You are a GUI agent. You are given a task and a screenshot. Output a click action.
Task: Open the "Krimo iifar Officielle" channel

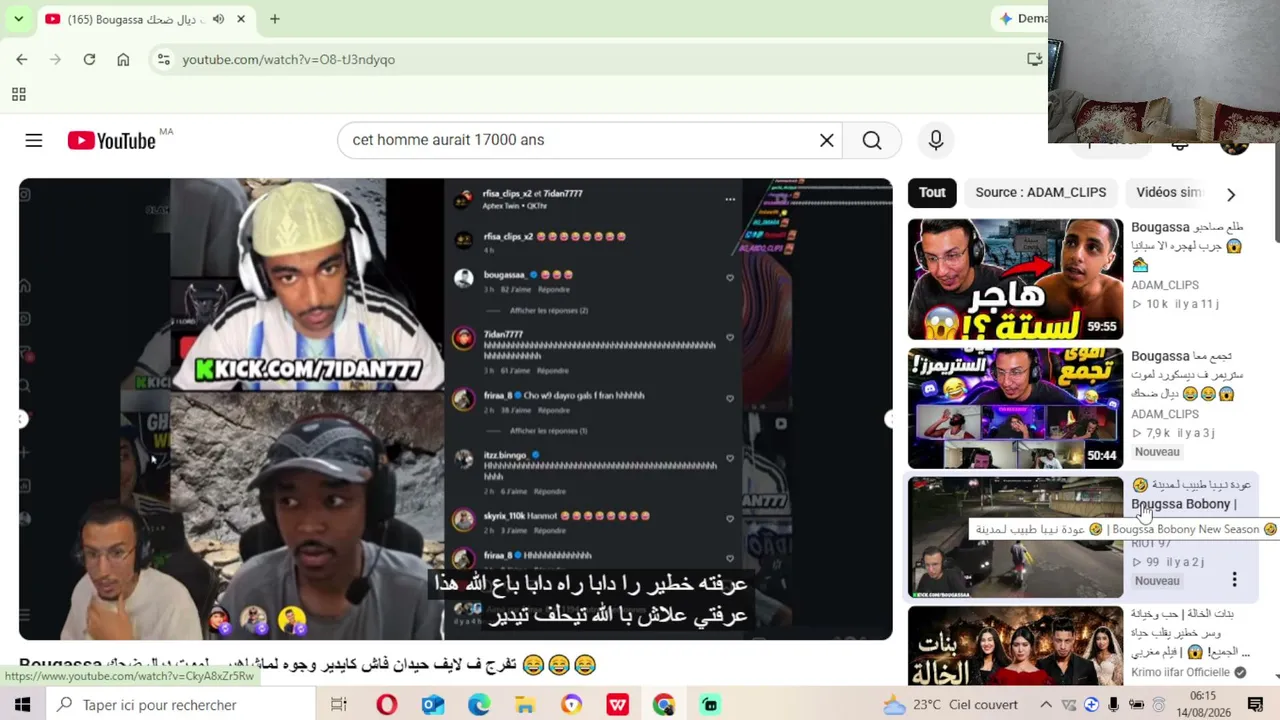[x=1181, y=673]
